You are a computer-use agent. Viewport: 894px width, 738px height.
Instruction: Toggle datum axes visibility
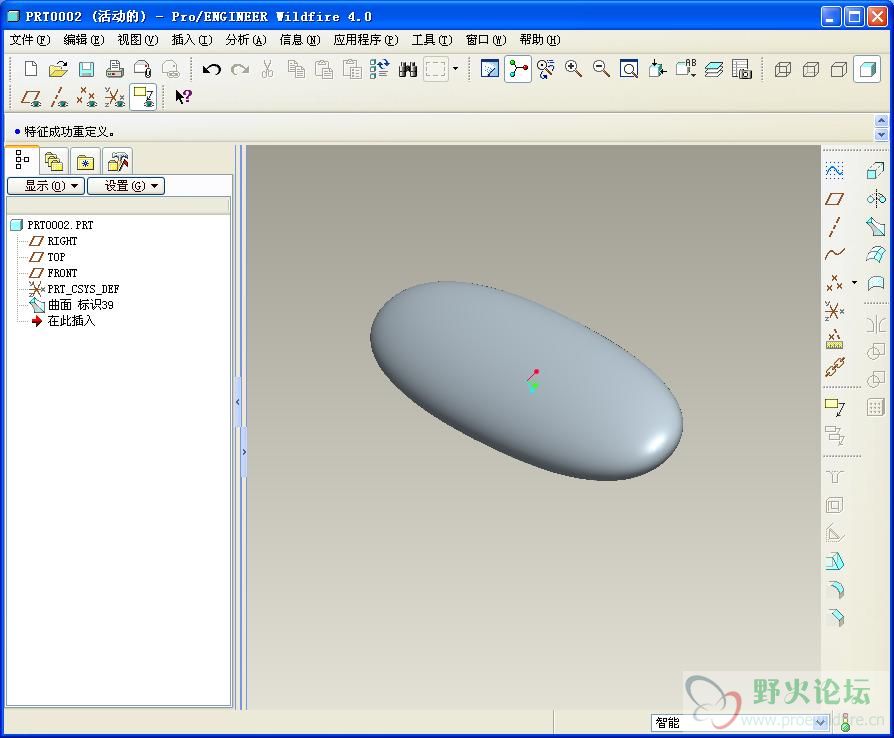click(59, 97)
